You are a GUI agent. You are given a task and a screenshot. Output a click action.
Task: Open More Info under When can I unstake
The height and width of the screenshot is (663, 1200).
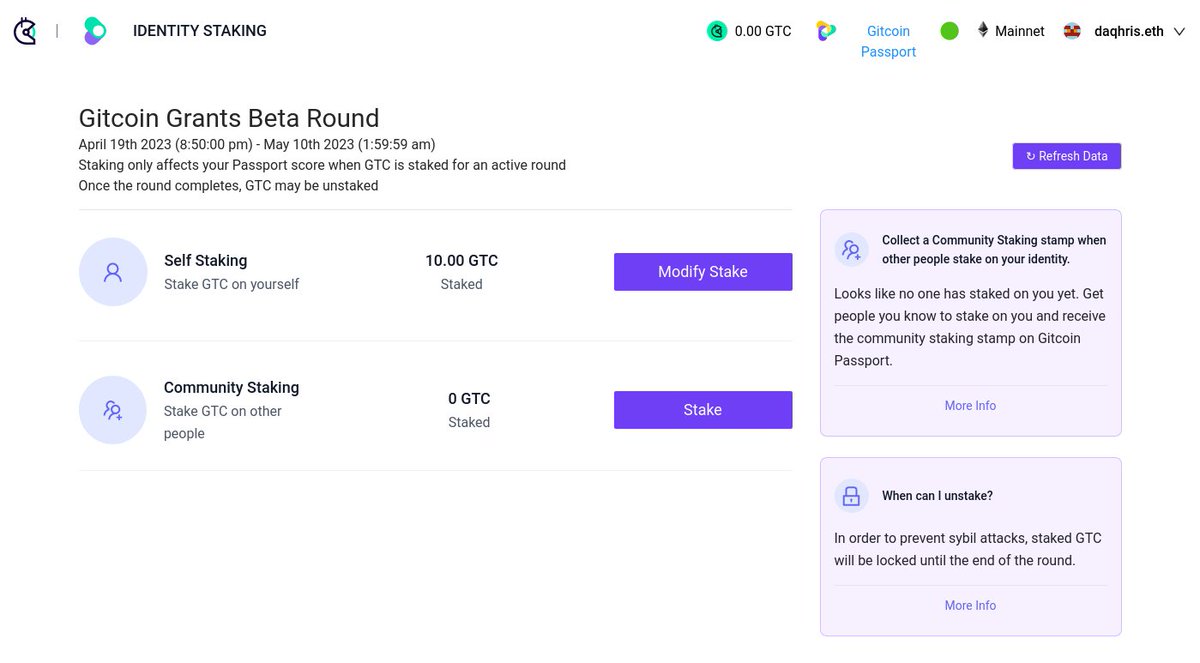pos(970,606)
